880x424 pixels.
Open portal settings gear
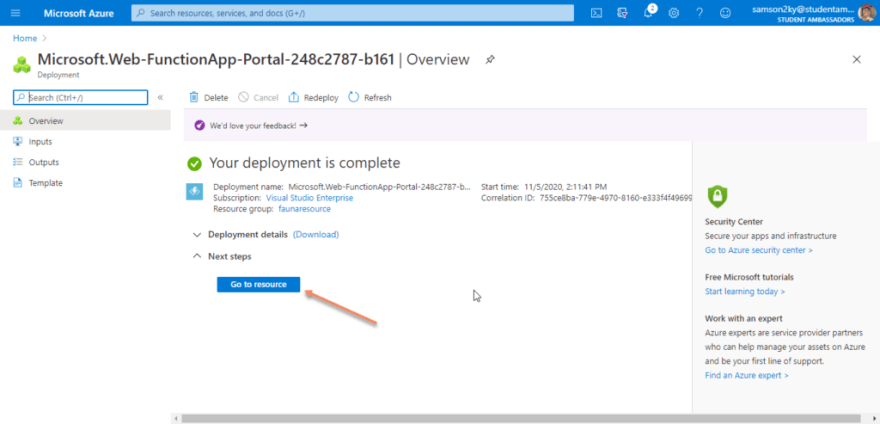(674, 13)
